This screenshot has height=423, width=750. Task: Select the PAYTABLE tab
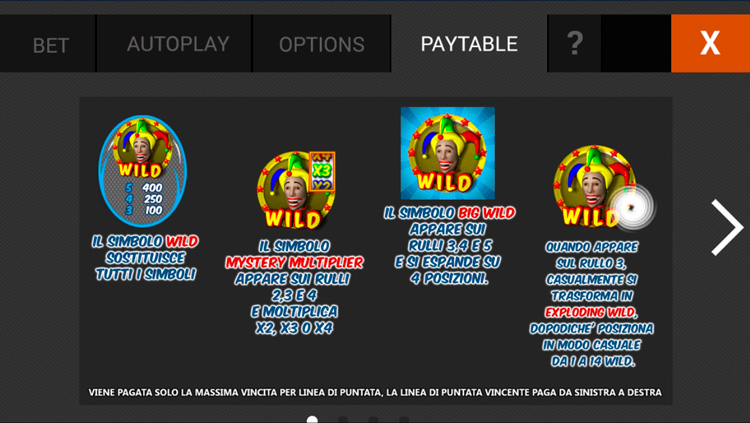pos(469,44)
